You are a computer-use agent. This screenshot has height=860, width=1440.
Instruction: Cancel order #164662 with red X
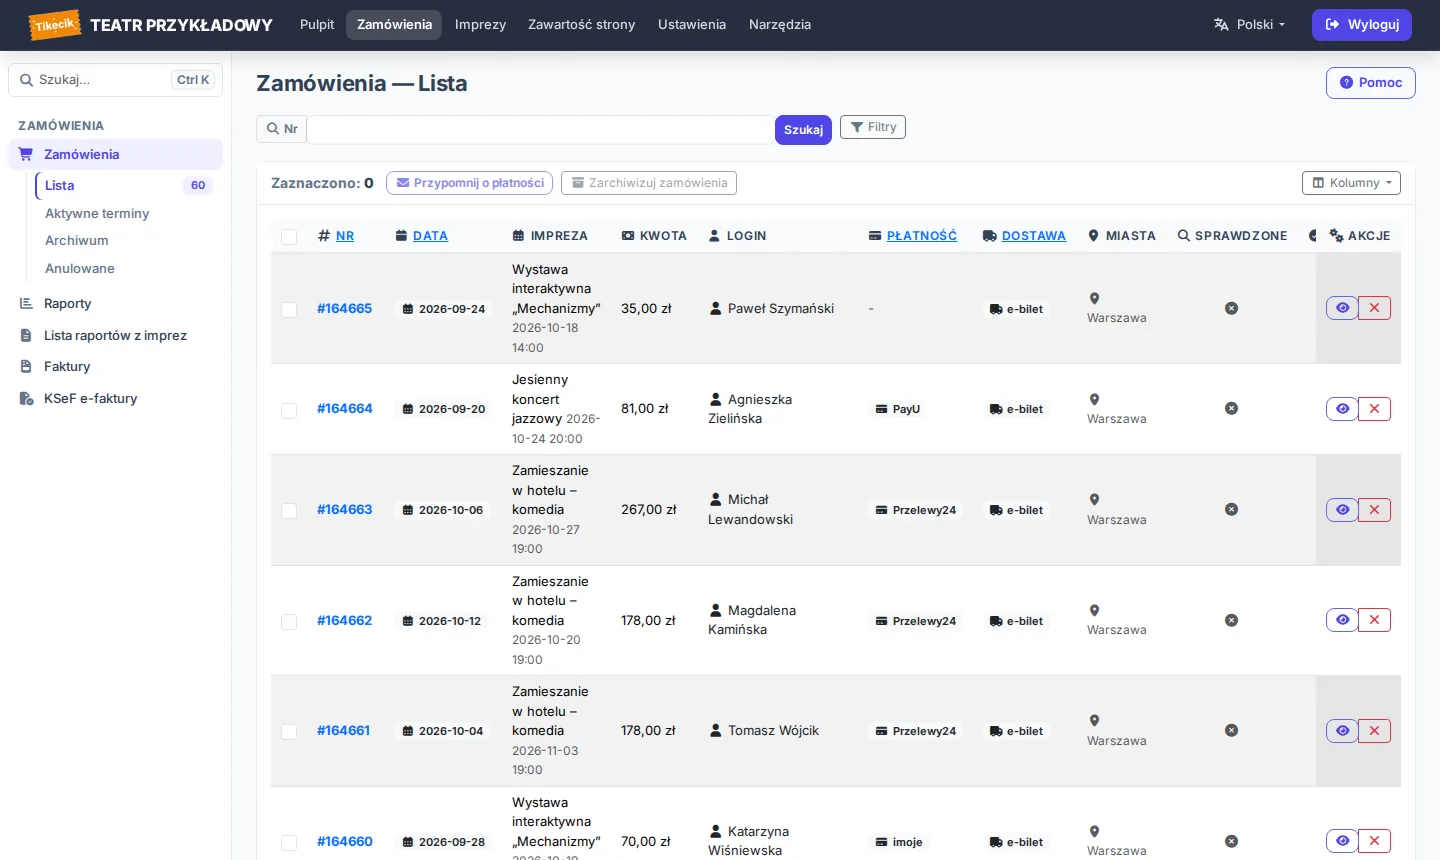[x=1374, y=620]
